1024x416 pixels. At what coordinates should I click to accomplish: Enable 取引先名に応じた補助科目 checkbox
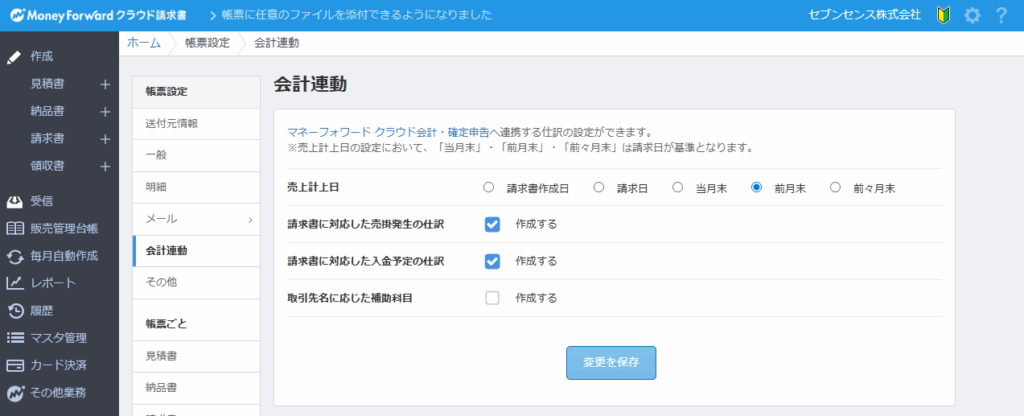click(492, 297)
